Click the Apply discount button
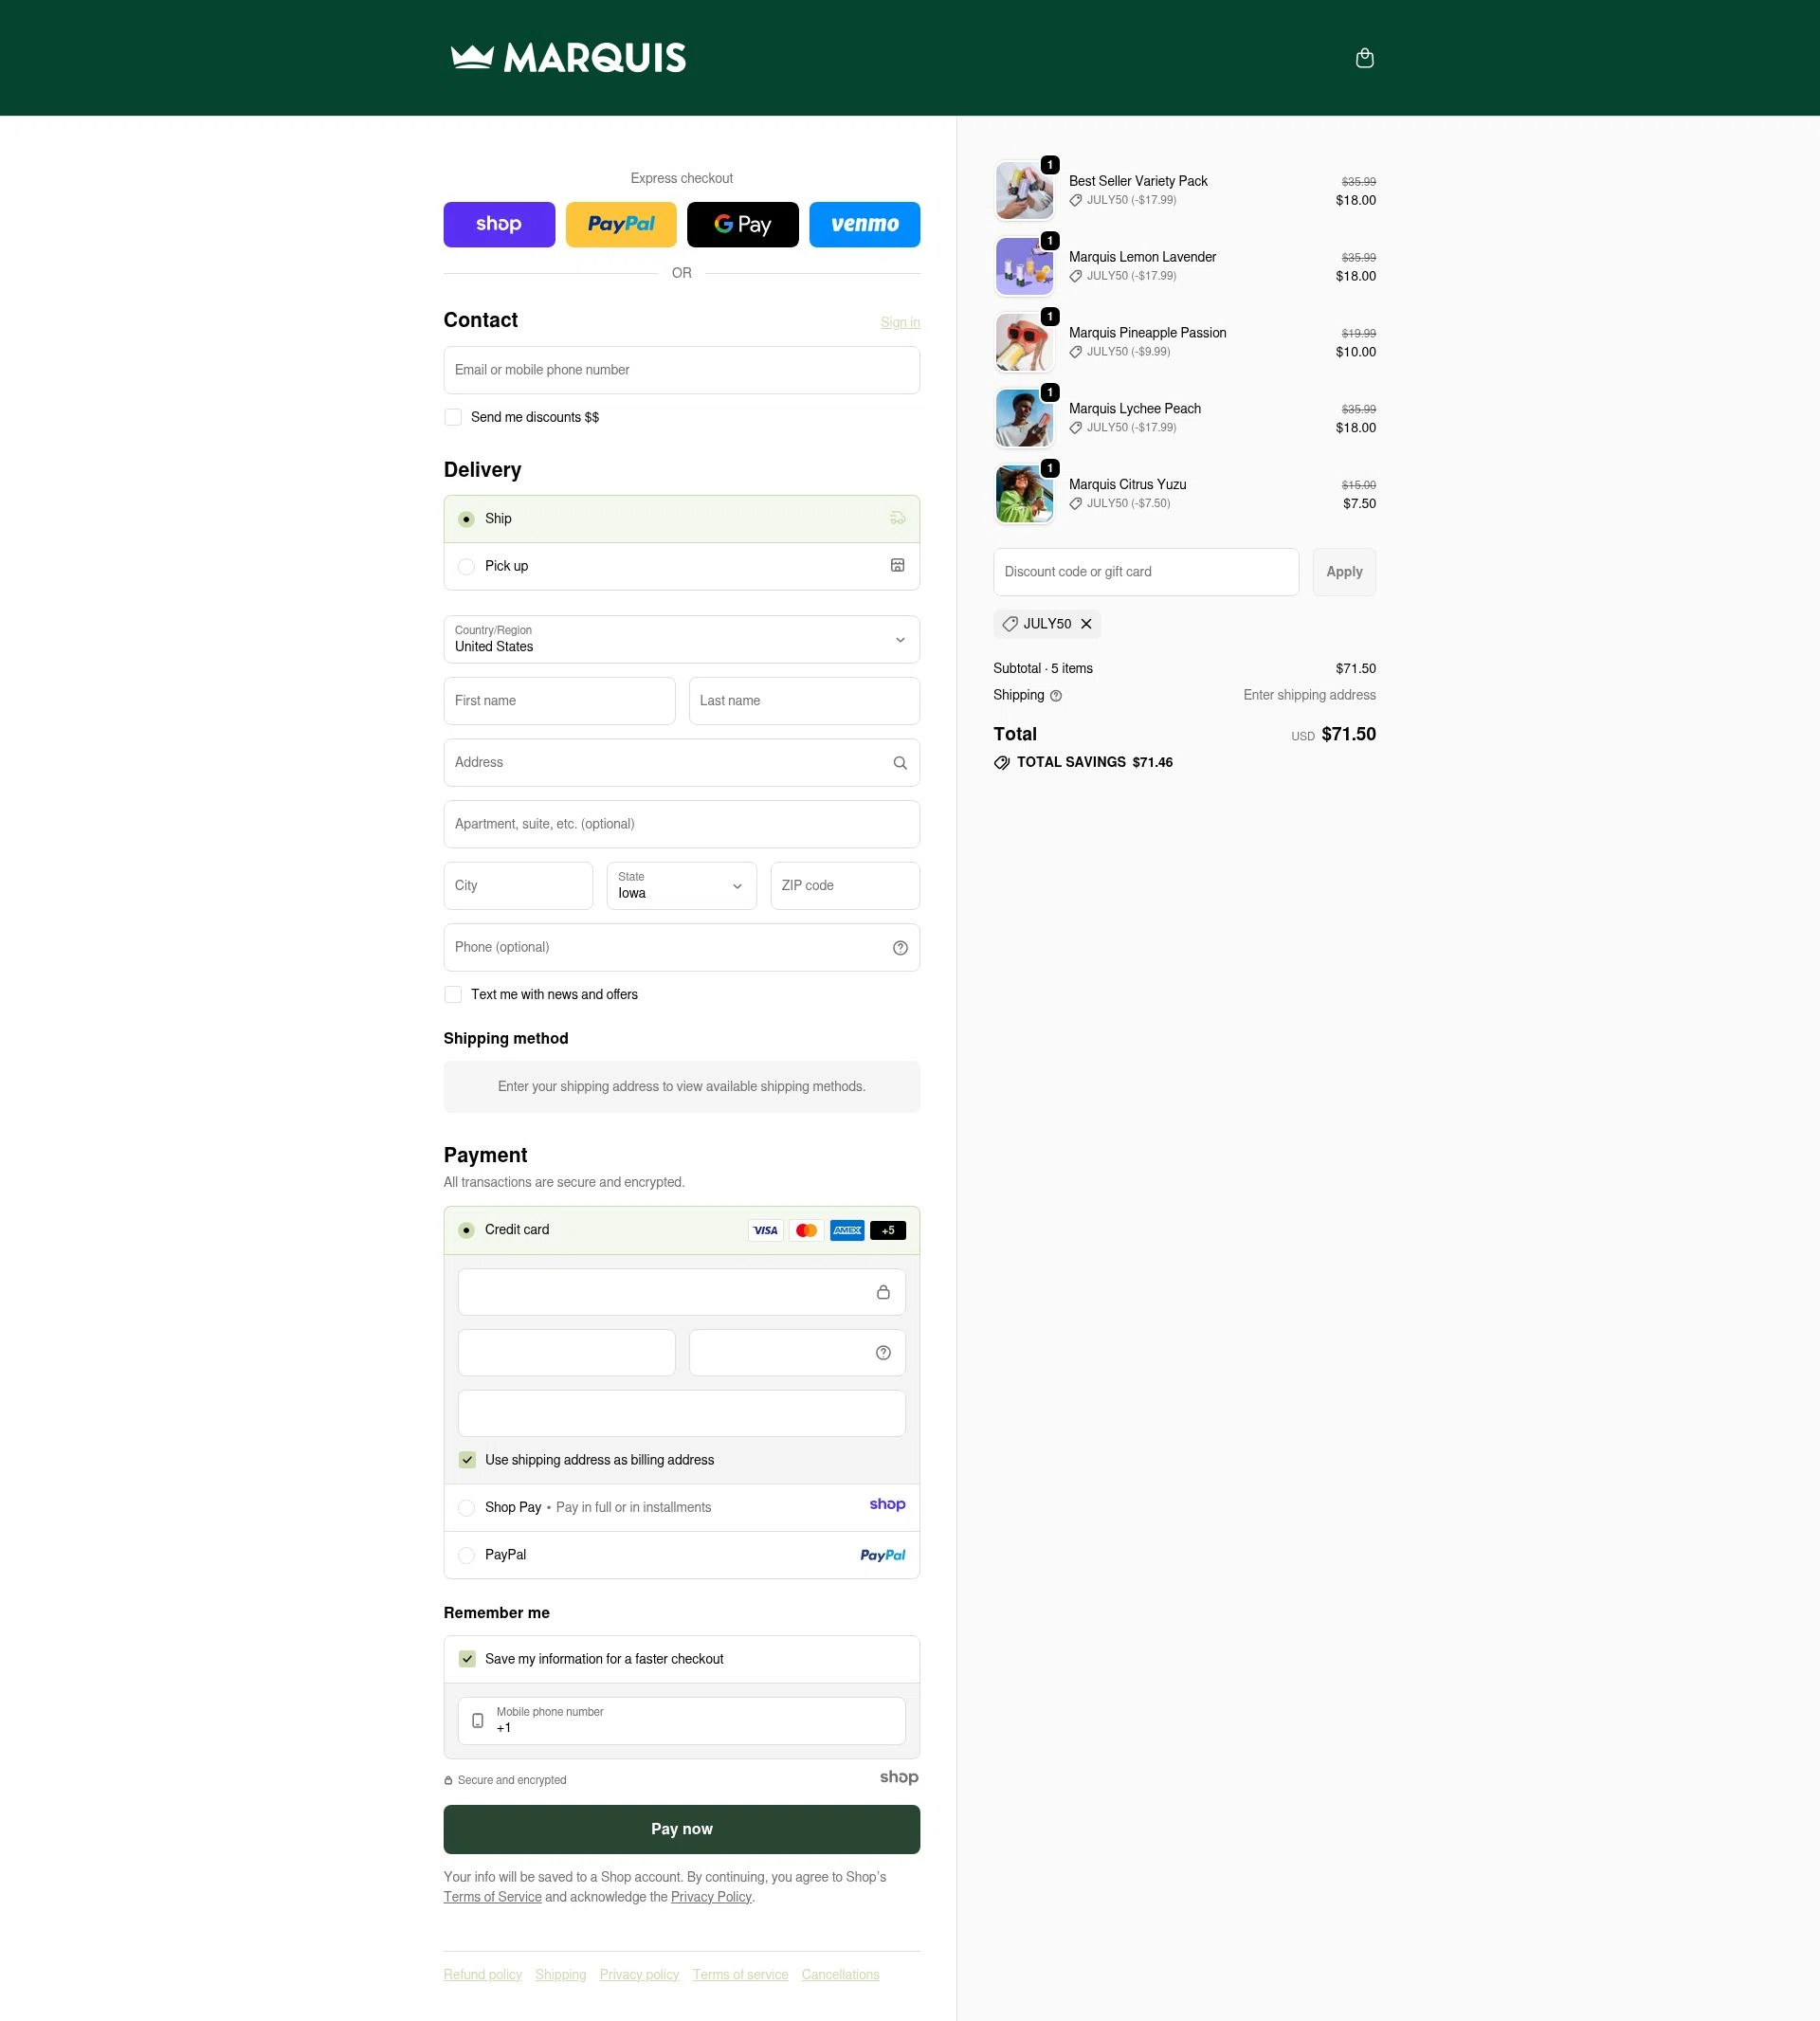The height and width of the screenshot is (2021, 1820). [x=1343, y=571]
